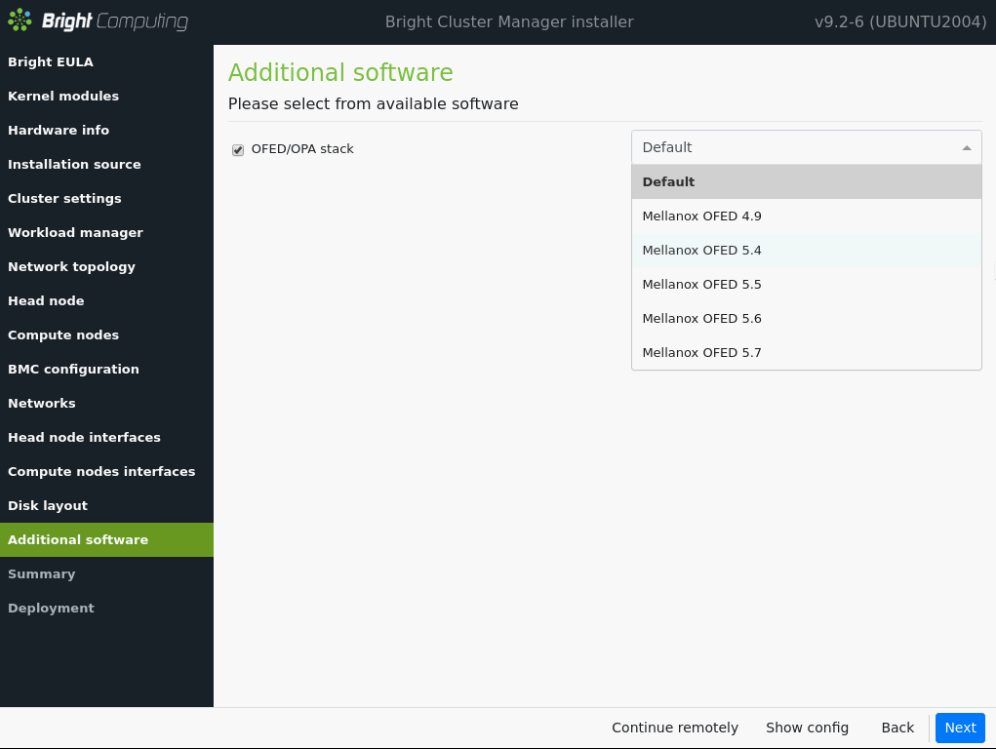Click the blue Next button
The width and height of the screenshot is (996, 749).
(960, 728)
